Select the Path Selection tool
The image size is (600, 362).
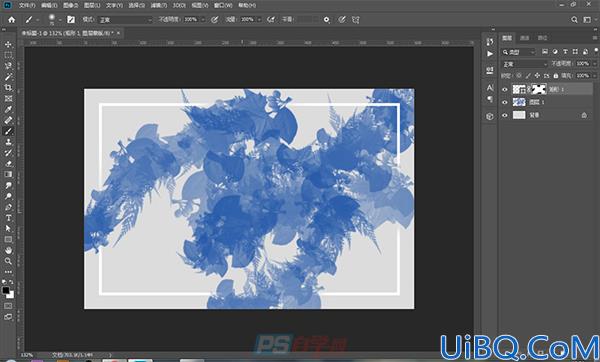pyautogui.click(x=8, y=228)
